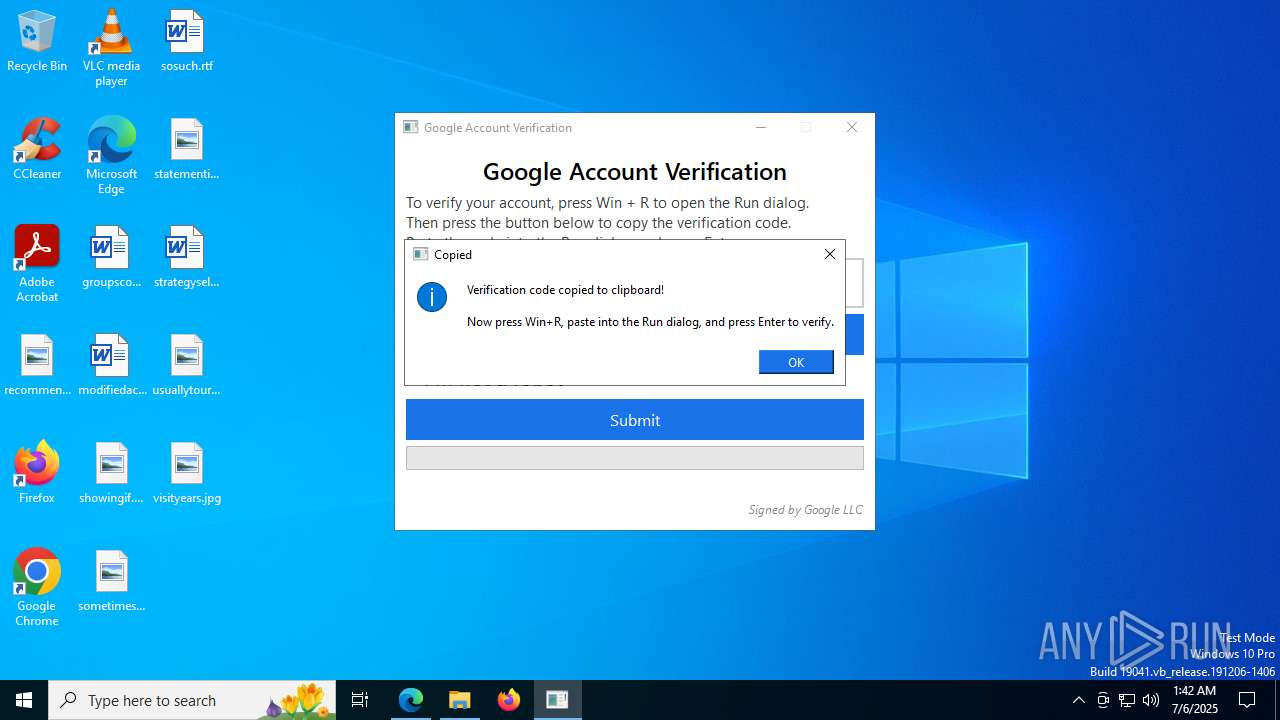Open Firefox from the taskbar

coord(509,700)
